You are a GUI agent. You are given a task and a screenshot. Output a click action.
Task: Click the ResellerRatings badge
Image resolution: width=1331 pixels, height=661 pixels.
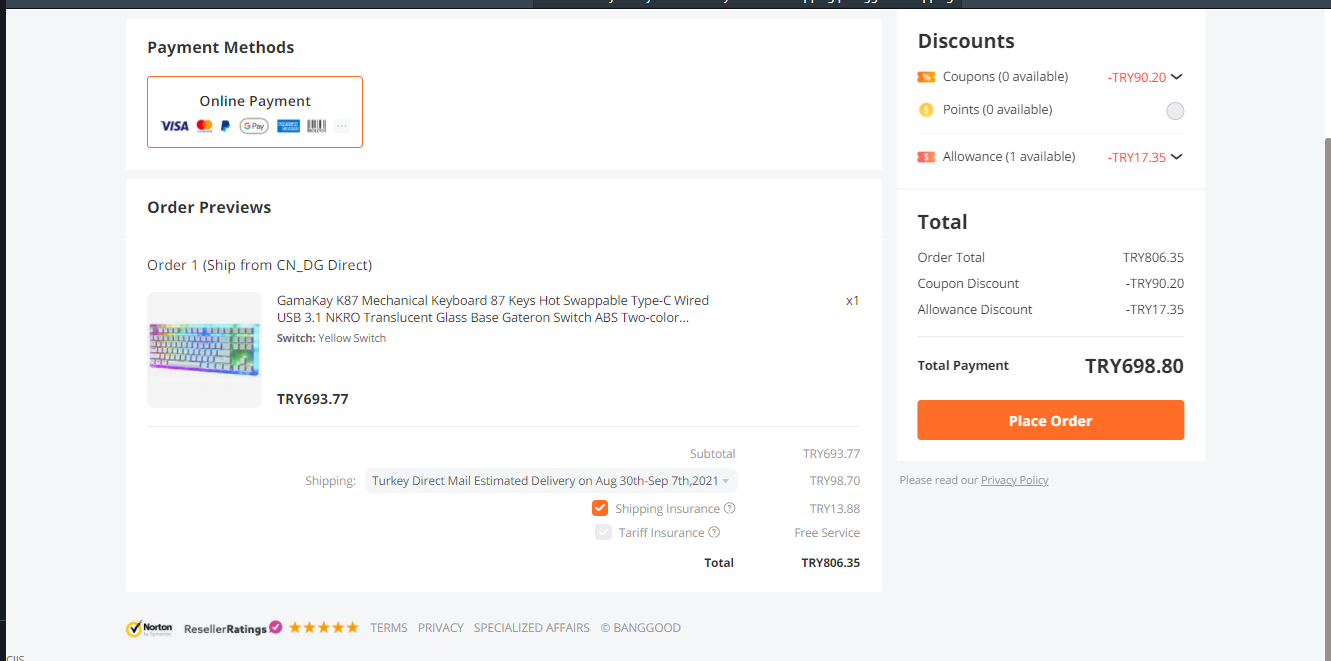pos(233,628)
